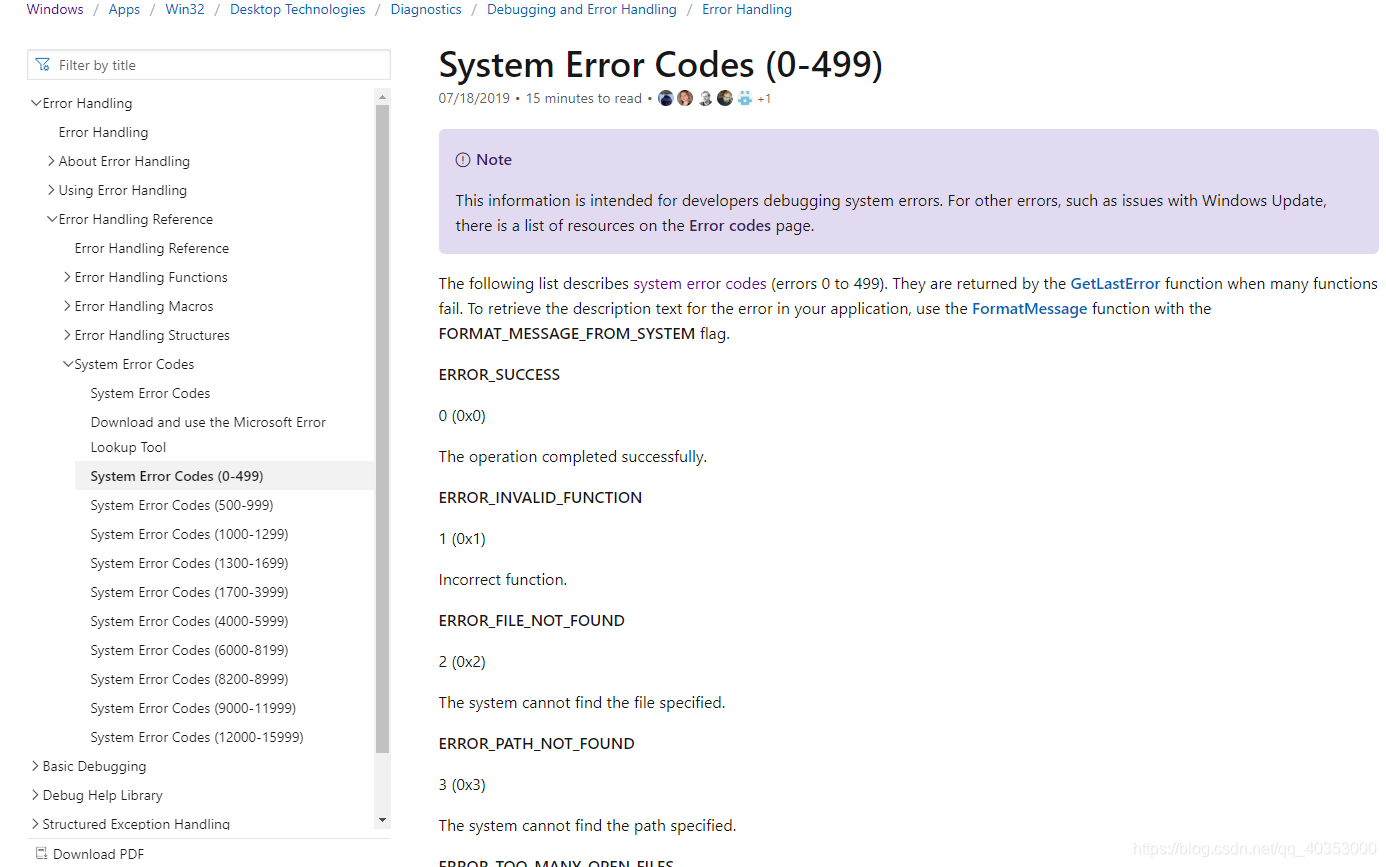Click the Win32 breadcrumb item
This screenshot has width=1386, height=867.
tap(184, 9)
